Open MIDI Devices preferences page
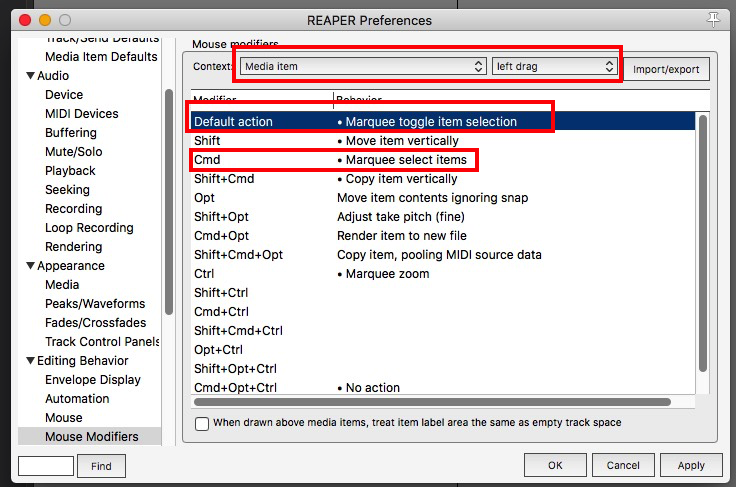The image size is (736, 487). 82,114
